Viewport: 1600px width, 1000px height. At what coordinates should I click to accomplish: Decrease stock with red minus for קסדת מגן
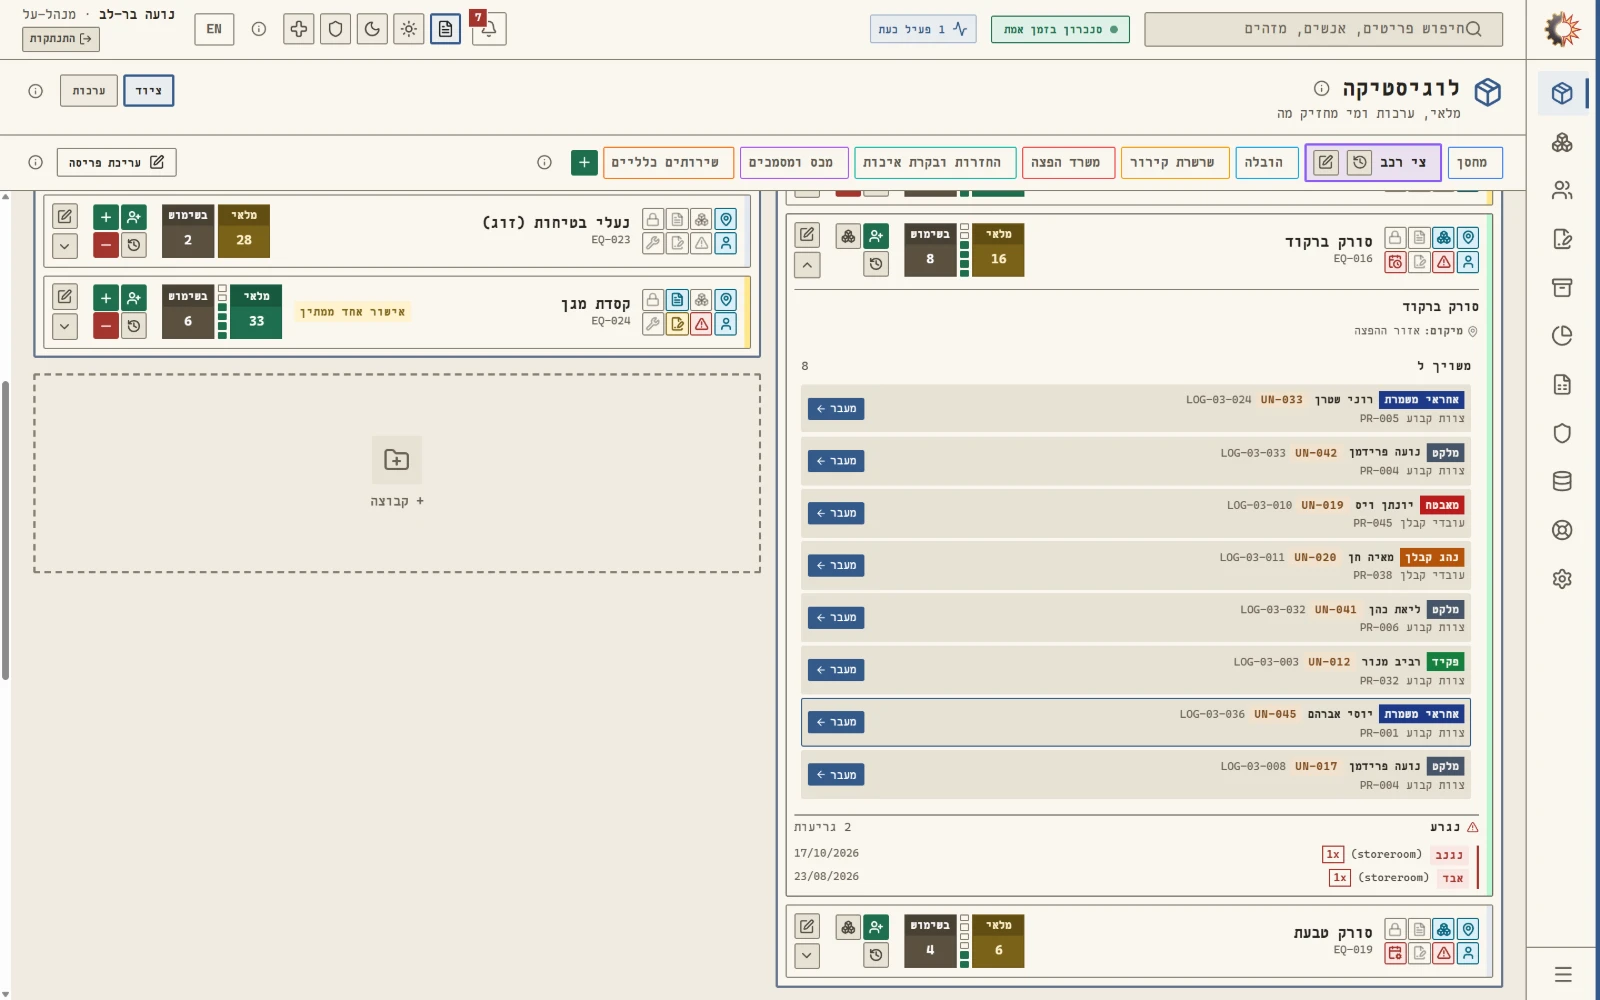[106, 326]
